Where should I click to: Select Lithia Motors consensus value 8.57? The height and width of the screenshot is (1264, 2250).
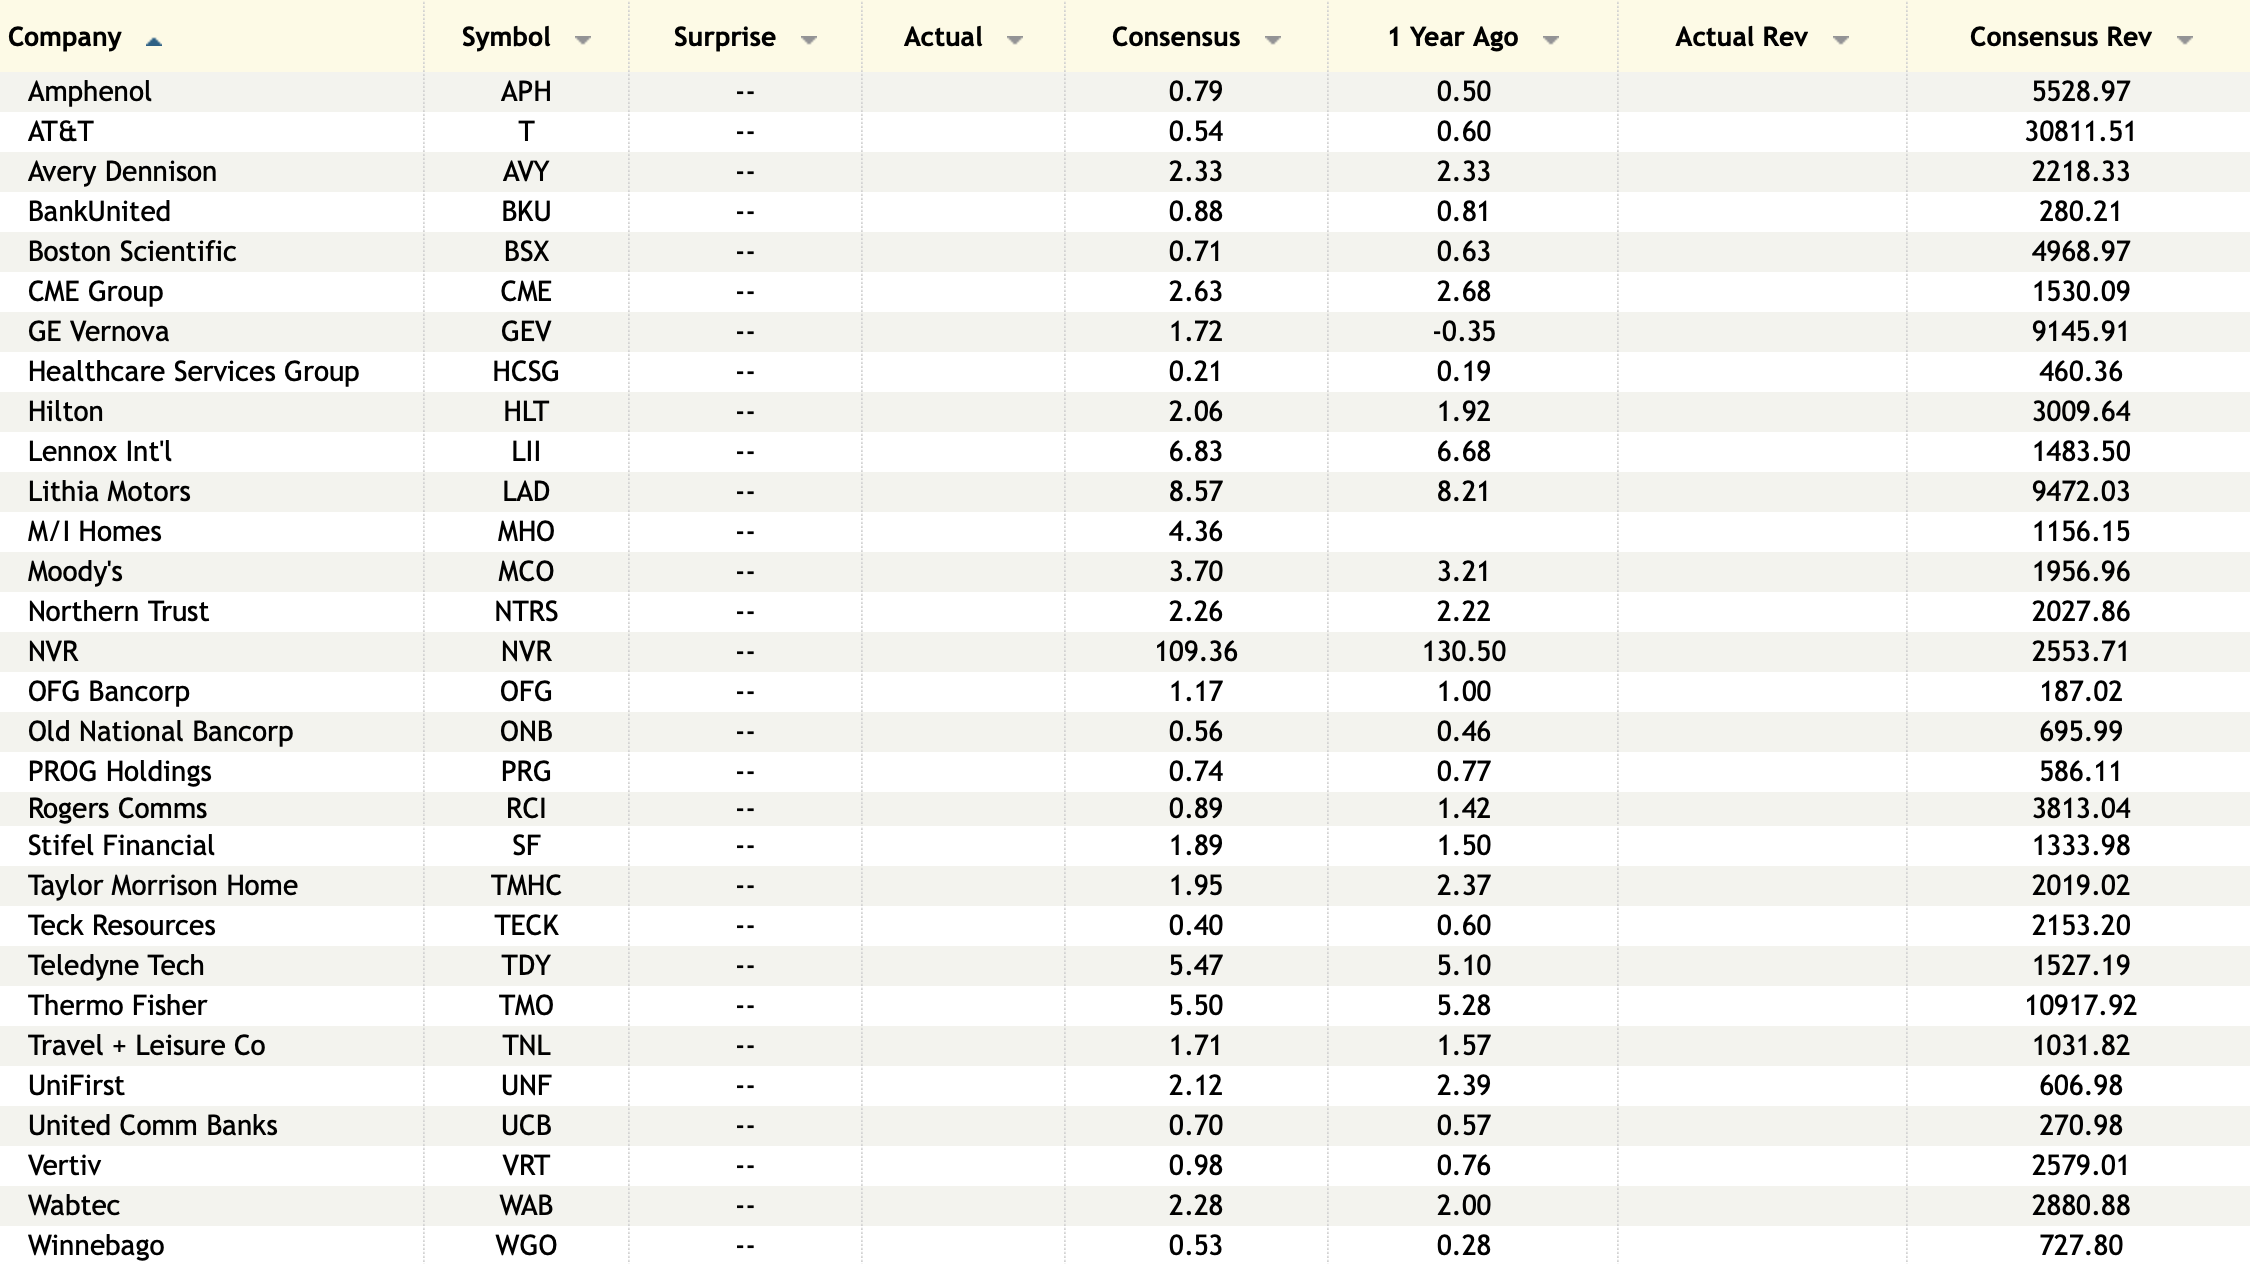click(x=1195, y=492)
